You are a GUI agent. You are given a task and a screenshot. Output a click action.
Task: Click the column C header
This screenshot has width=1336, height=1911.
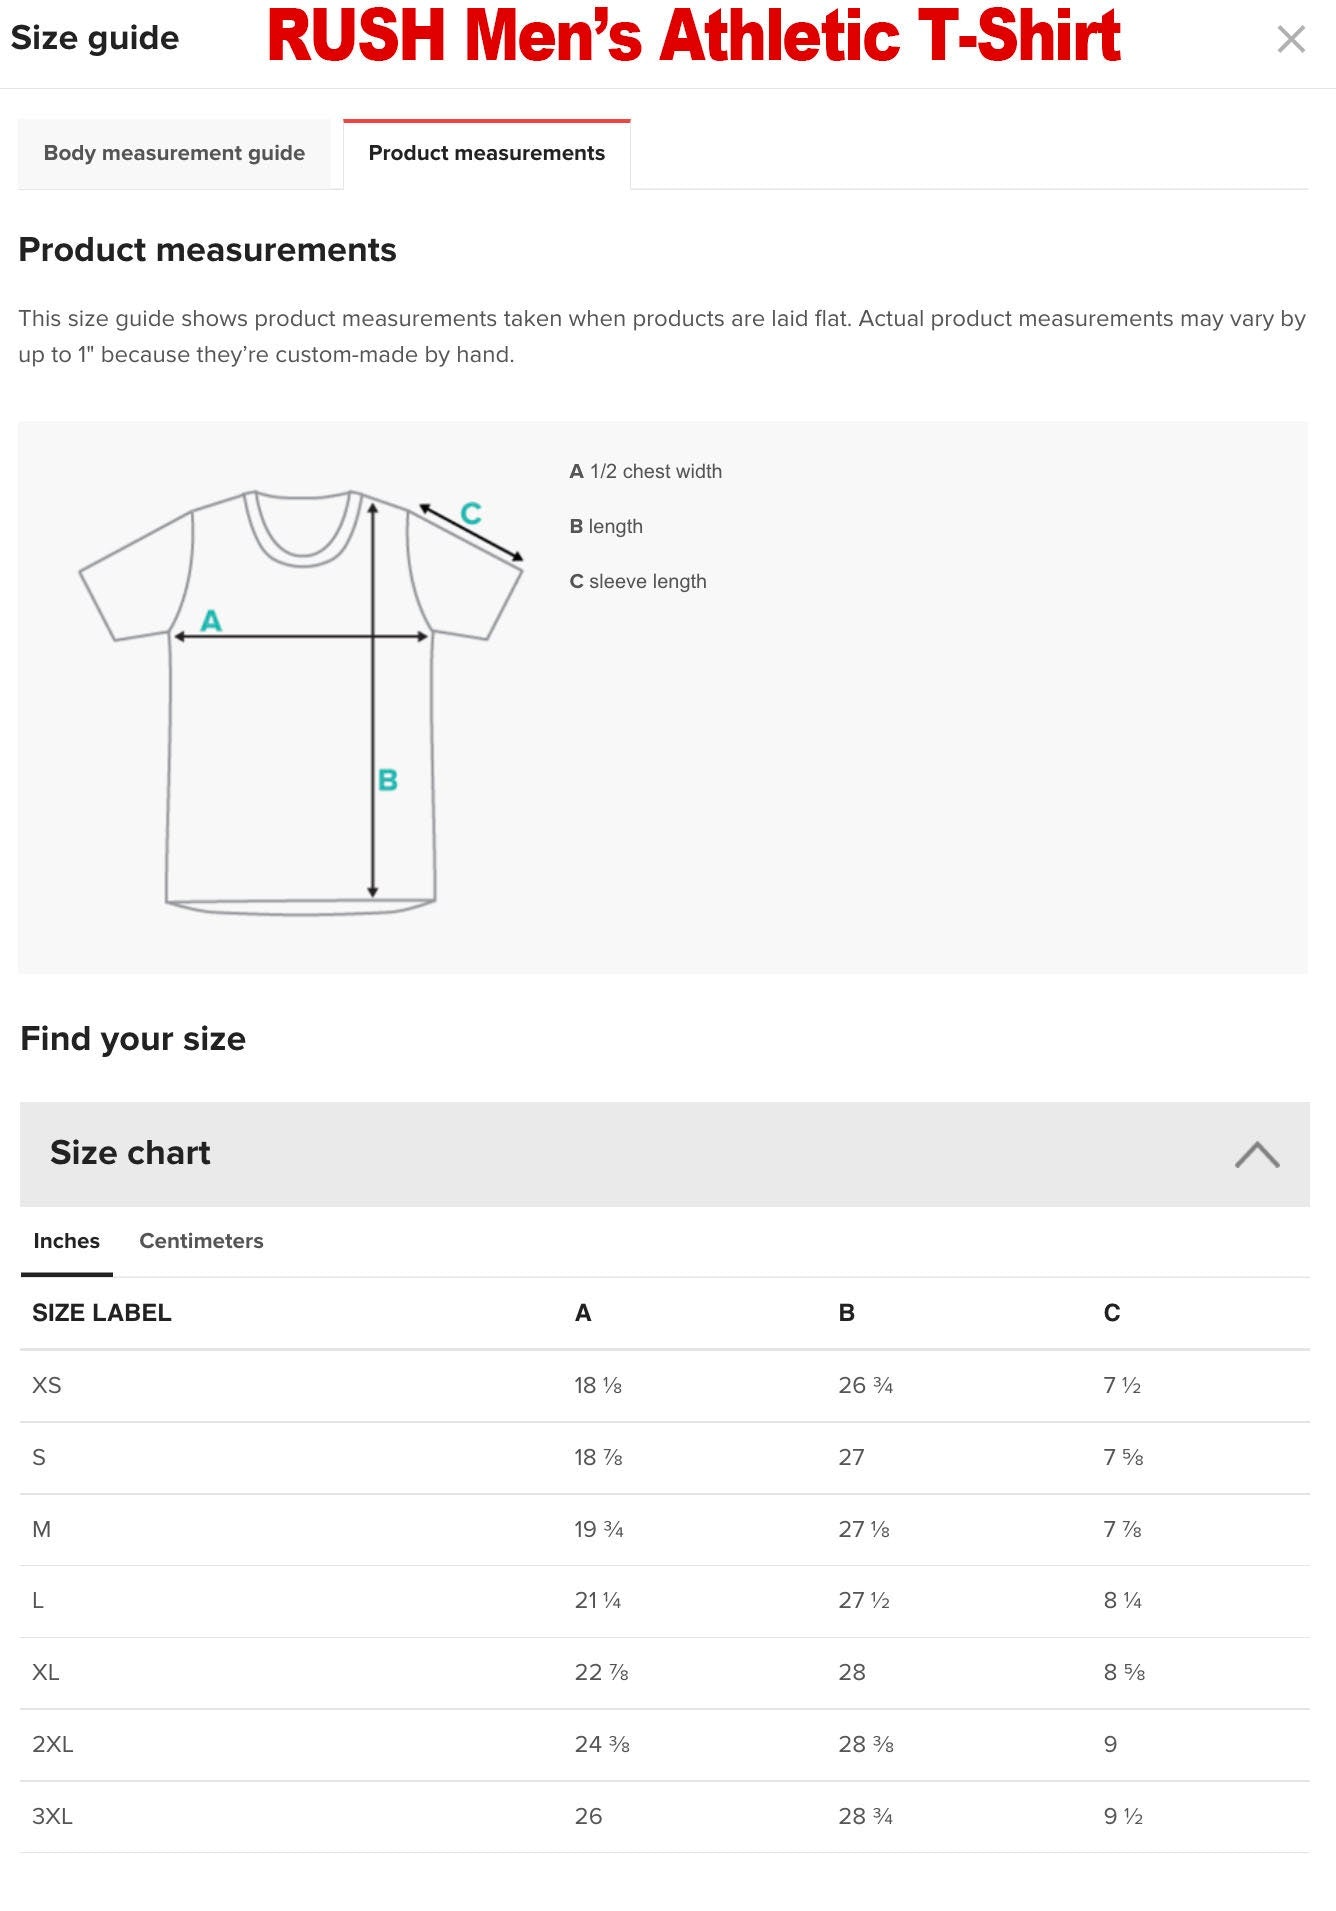click(x=1112, y=1313)
